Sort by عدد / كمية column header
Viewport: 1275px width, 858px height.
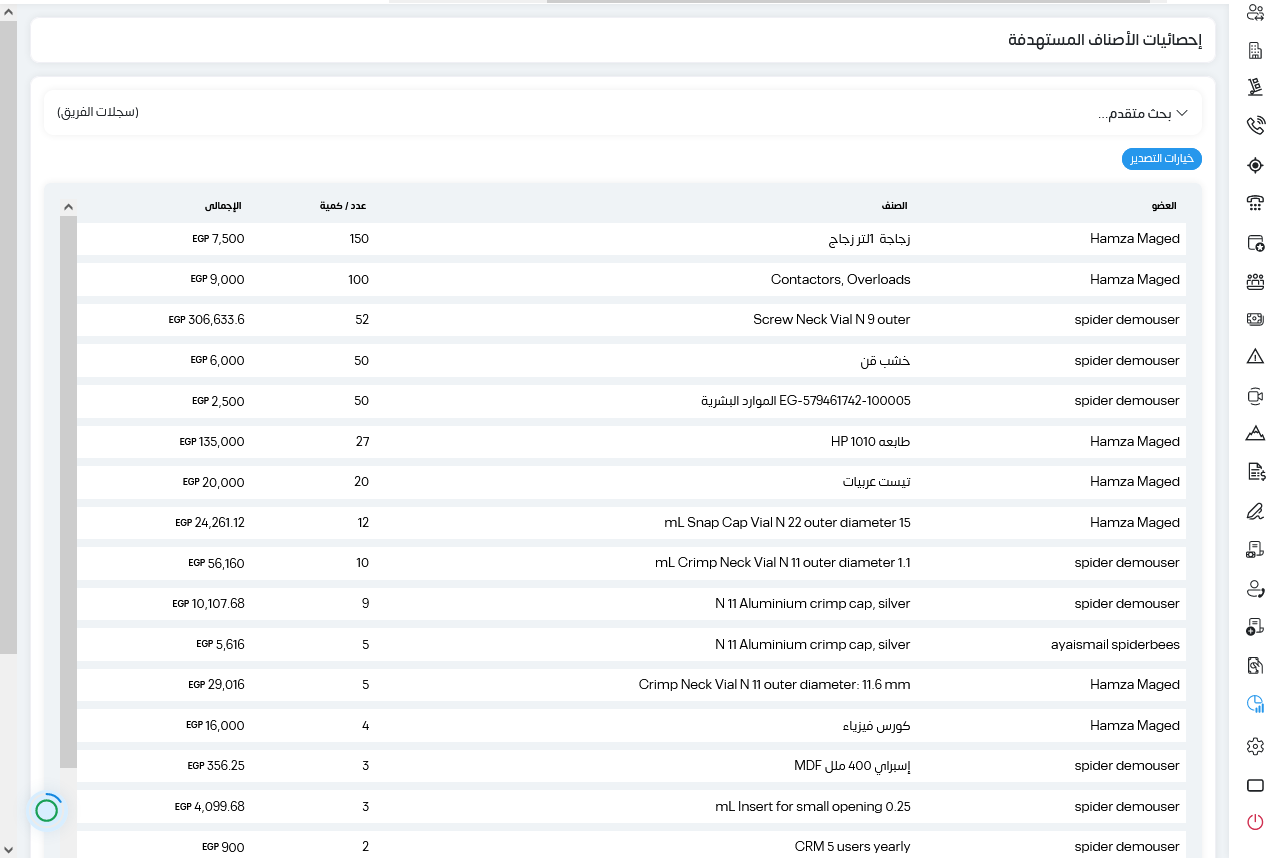343,206
